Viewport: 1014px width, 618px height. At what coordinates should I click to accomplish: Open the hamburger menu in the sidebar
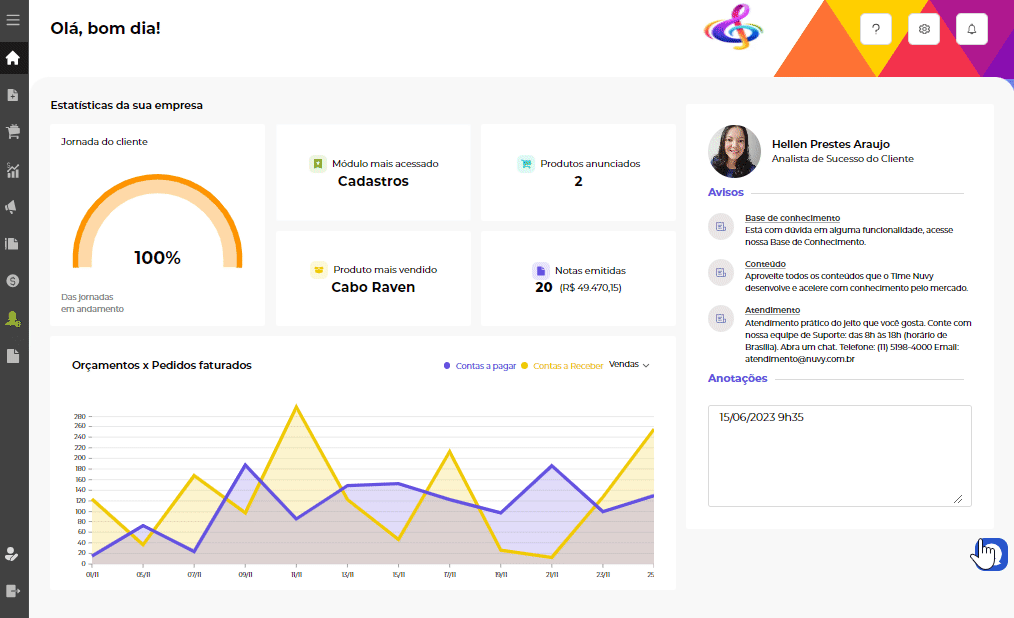point(13,19)
